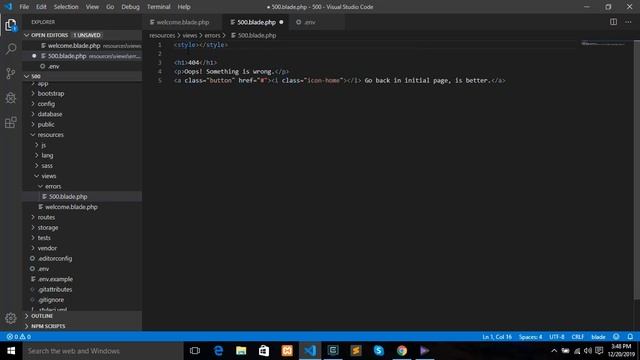Switch to the welcome.blade.php tab
The height and width of the screenshot is (360, 640).
[182, 22]
